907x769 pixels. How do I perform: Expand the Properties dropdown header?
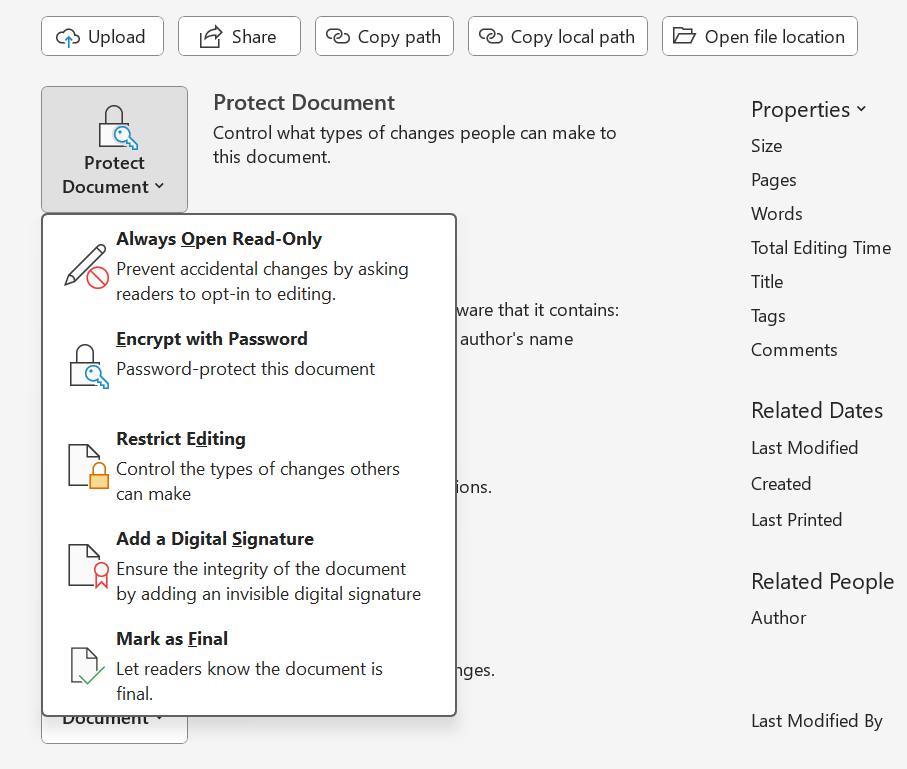[x=808, y=109]
